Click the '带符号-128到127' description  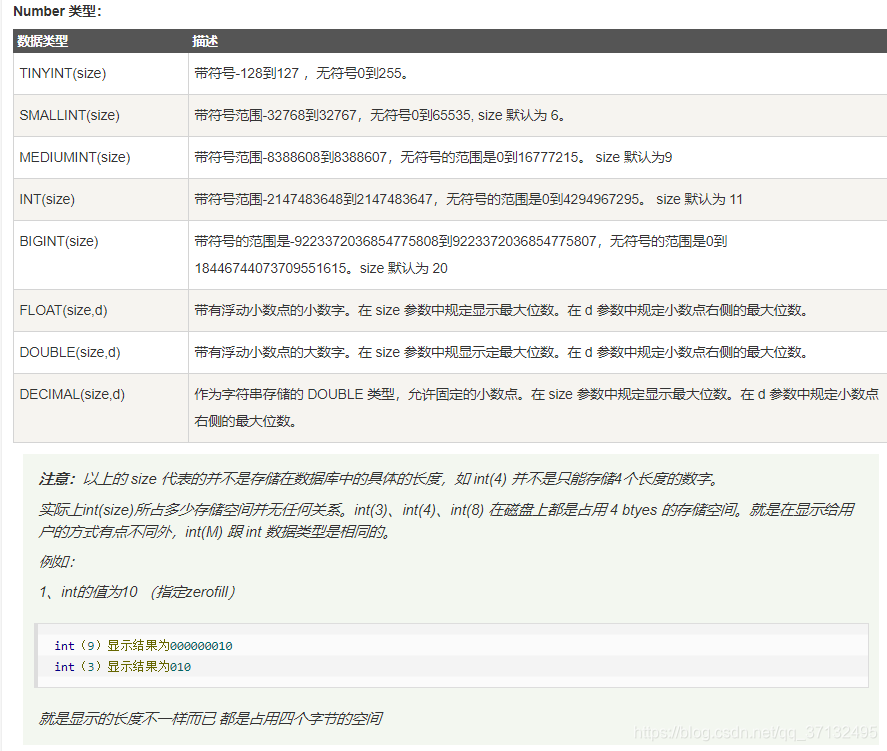click(x=301, y=74)
